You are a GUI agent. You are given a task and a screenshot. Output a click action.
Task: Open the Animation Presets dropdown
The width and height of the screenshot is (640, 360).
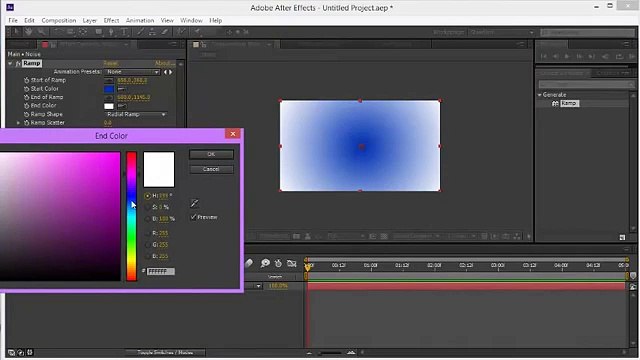132,72
